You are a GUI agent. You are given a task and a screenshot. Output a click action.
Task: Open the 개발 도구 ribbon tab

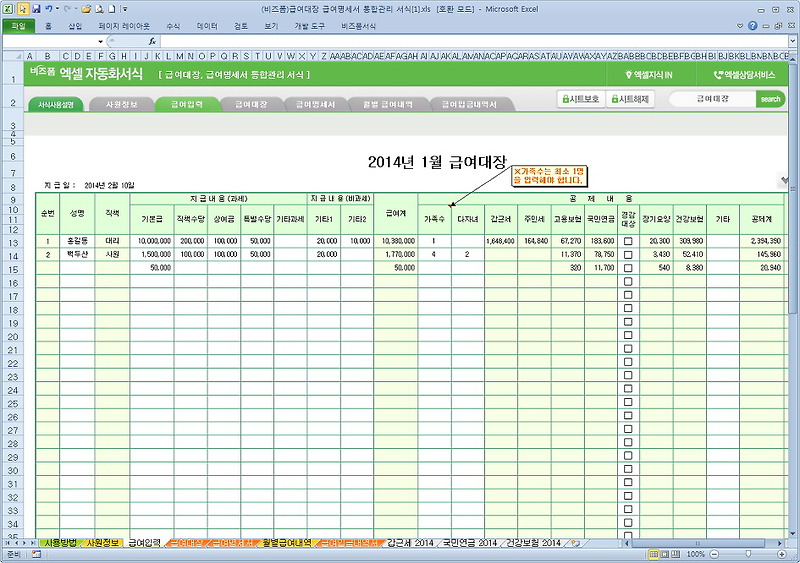click(x=309, y=26)
